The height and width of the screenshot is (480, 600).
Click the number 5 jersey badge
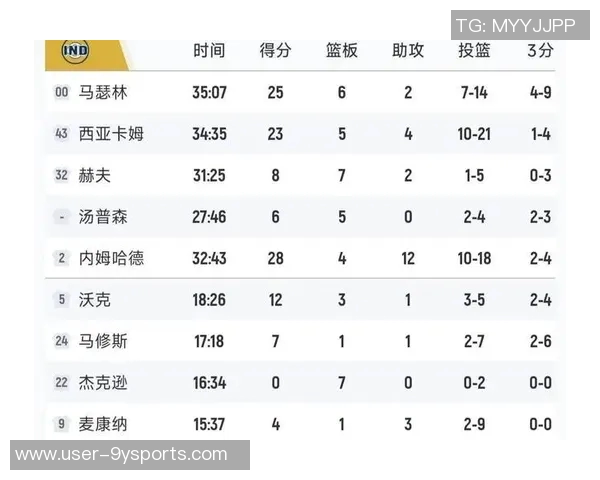click(62, 299)
